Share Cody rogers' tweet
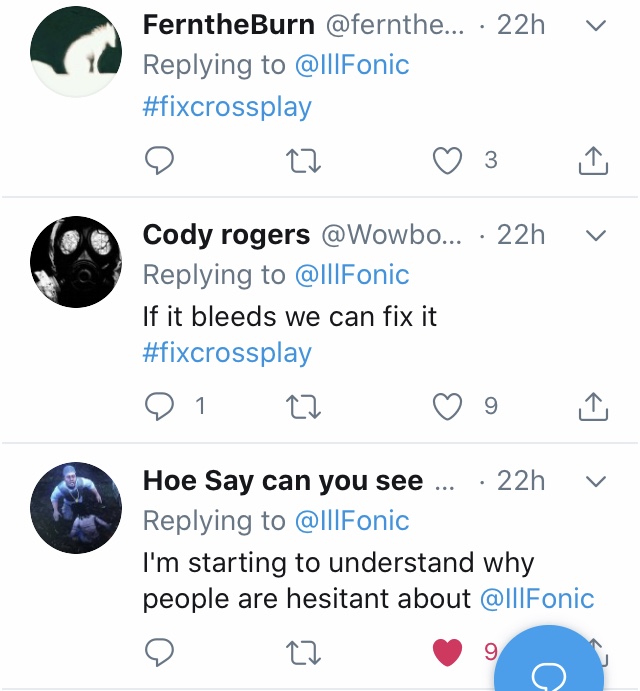640x691 pixels. [593, 406]
